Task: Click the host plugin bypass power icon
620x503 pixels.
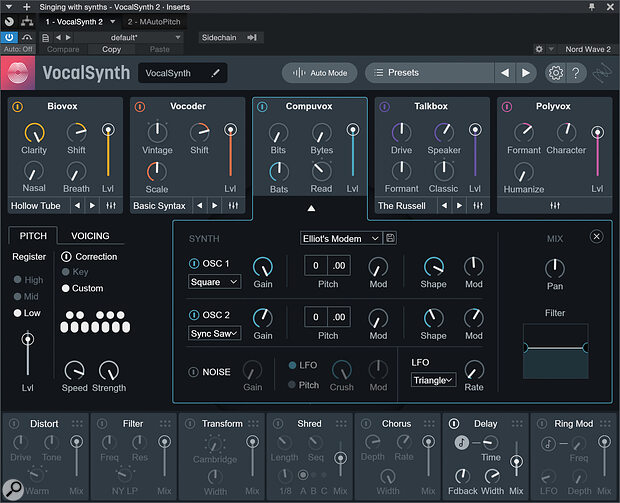Action: tap(9, 37)
